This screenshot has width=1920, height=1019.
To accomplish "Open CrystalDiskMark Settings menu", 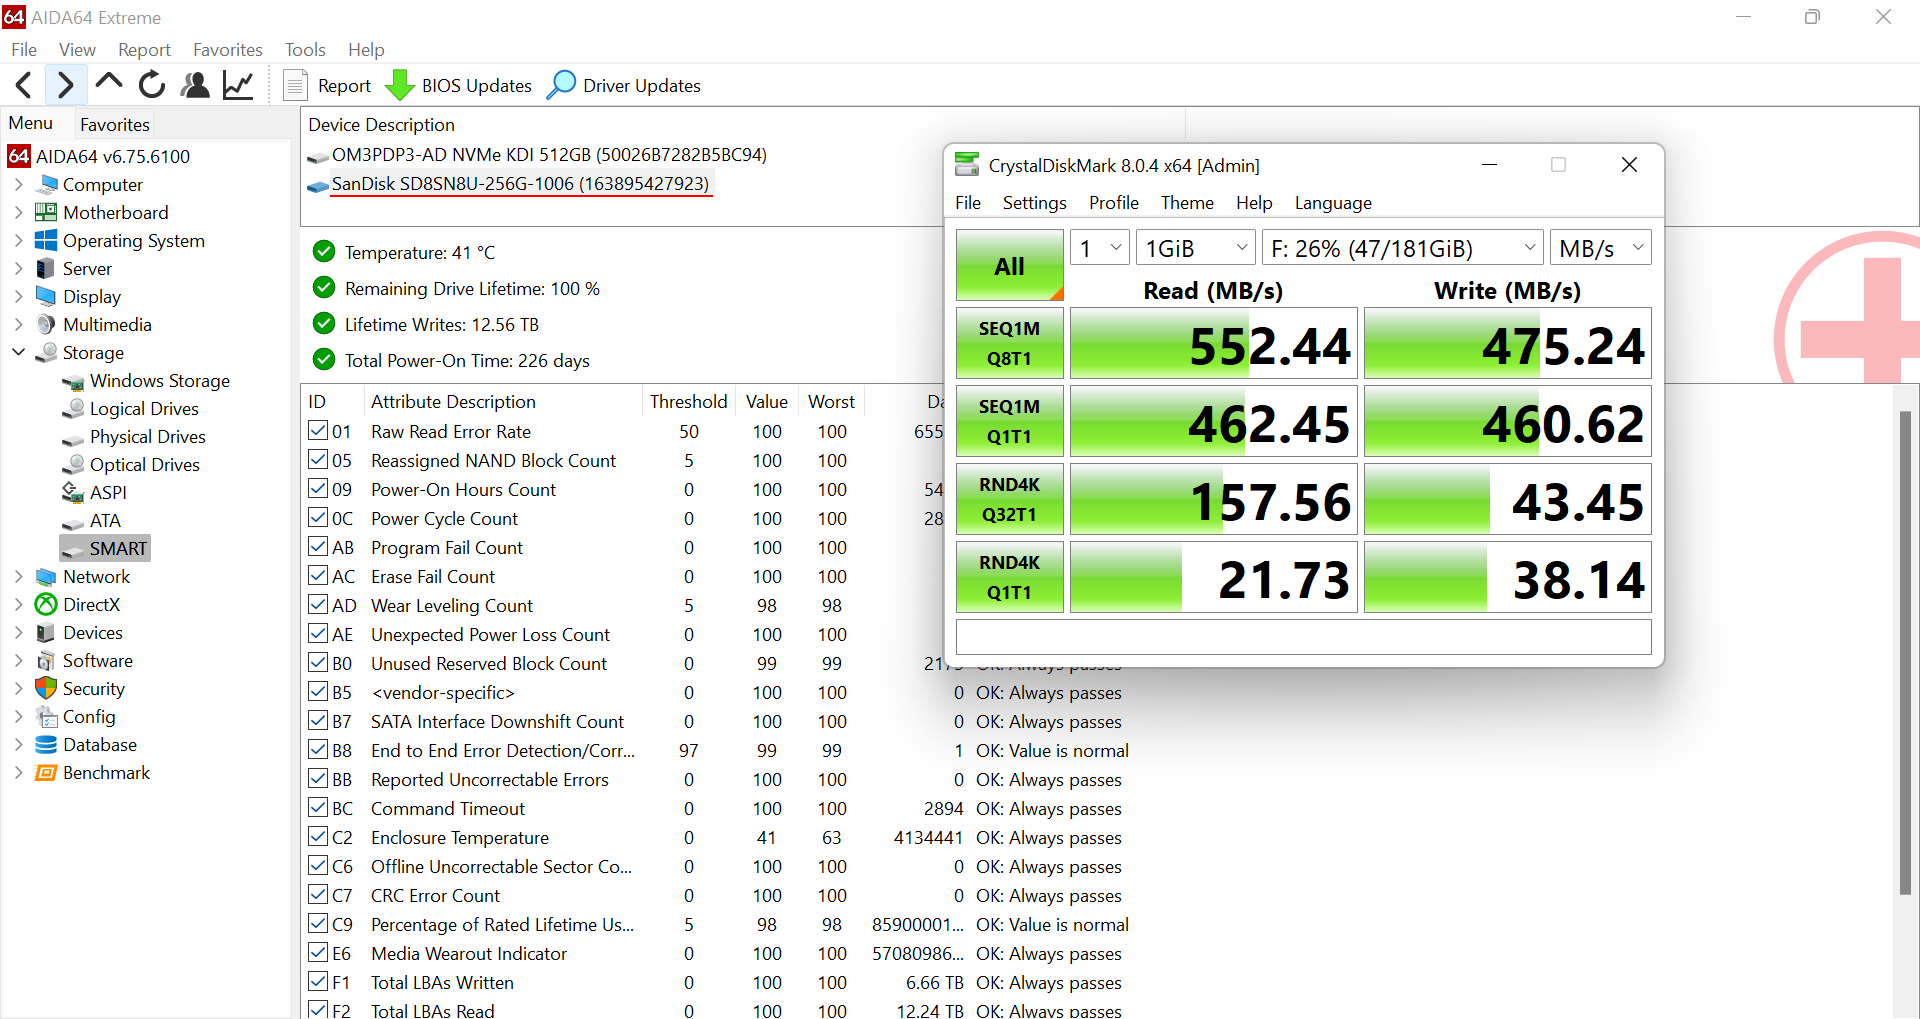I will coord(1034,203).
